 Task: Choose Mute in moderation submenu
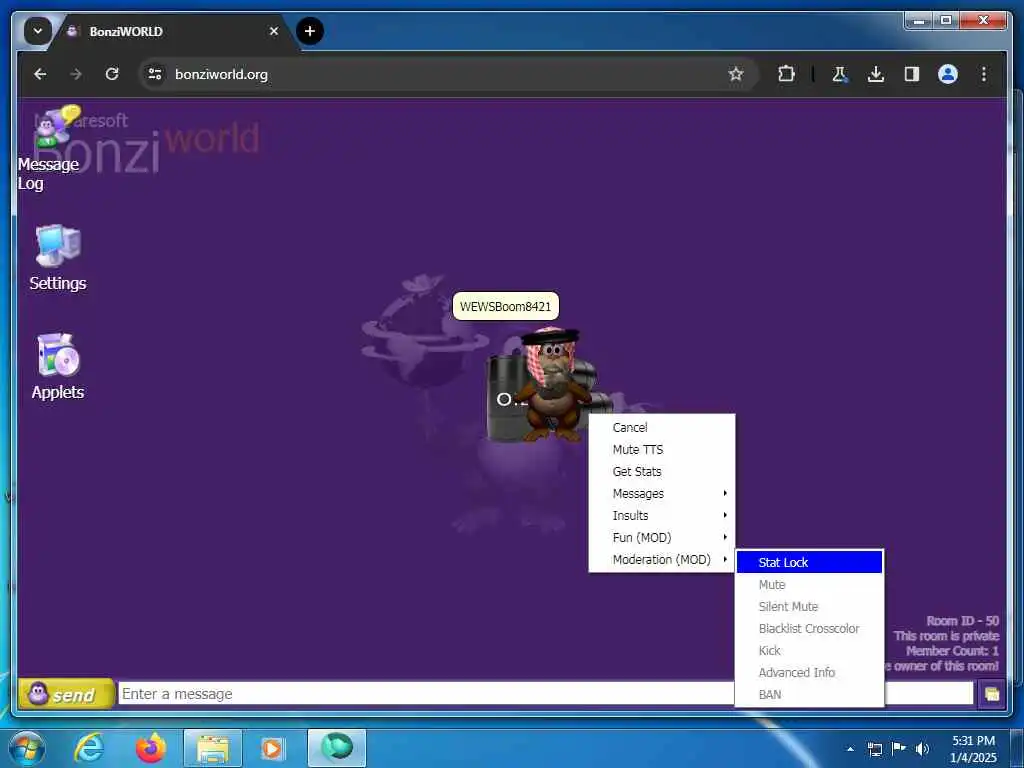coord(809,584)
